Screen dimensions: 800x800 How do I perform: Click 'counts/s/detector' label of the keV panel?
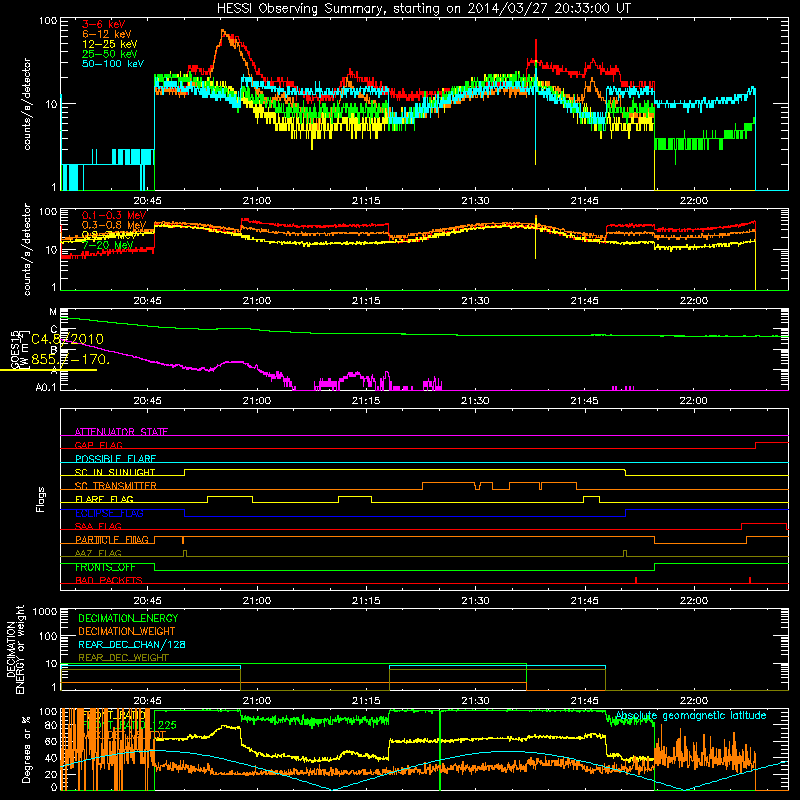coord(27,104)
